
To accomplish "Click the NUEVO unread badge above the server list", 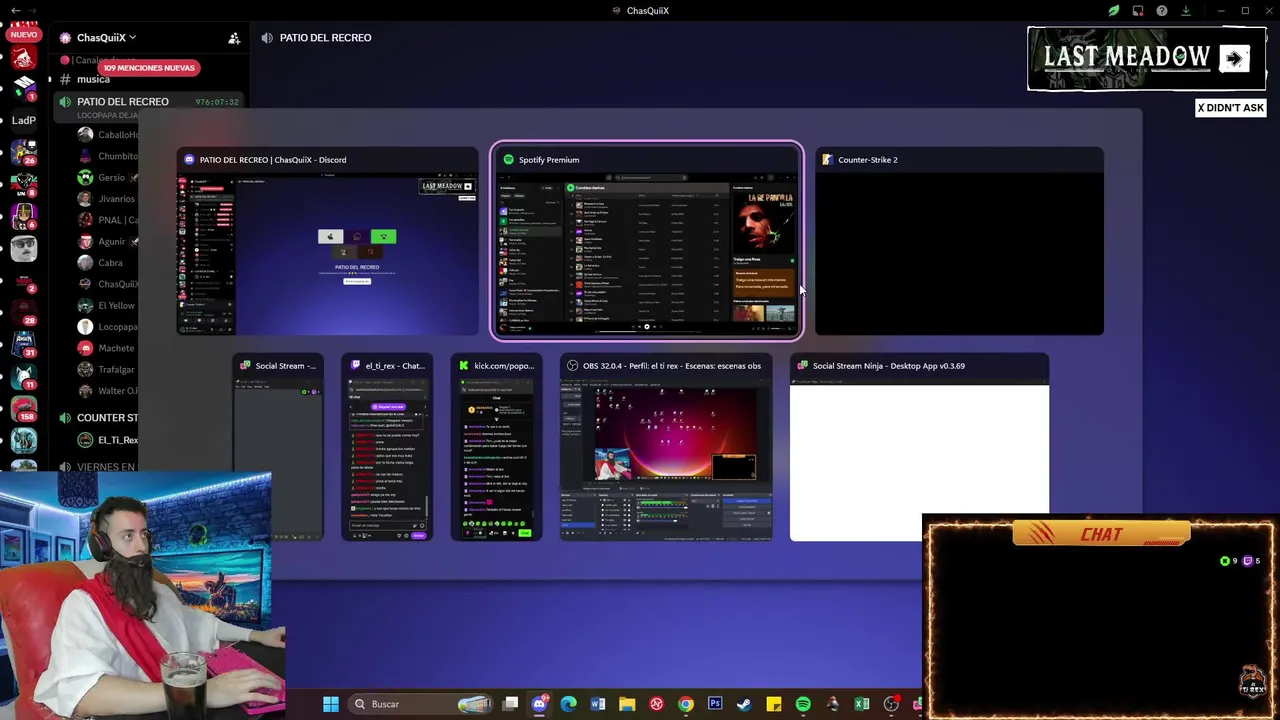I will click(x=23, y=34).
